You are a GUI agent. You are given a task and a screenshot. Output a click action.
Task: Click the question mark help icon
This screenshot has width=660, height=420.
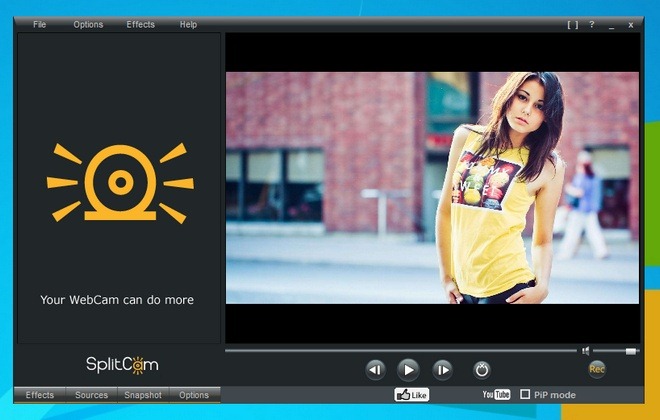point(592,24)
